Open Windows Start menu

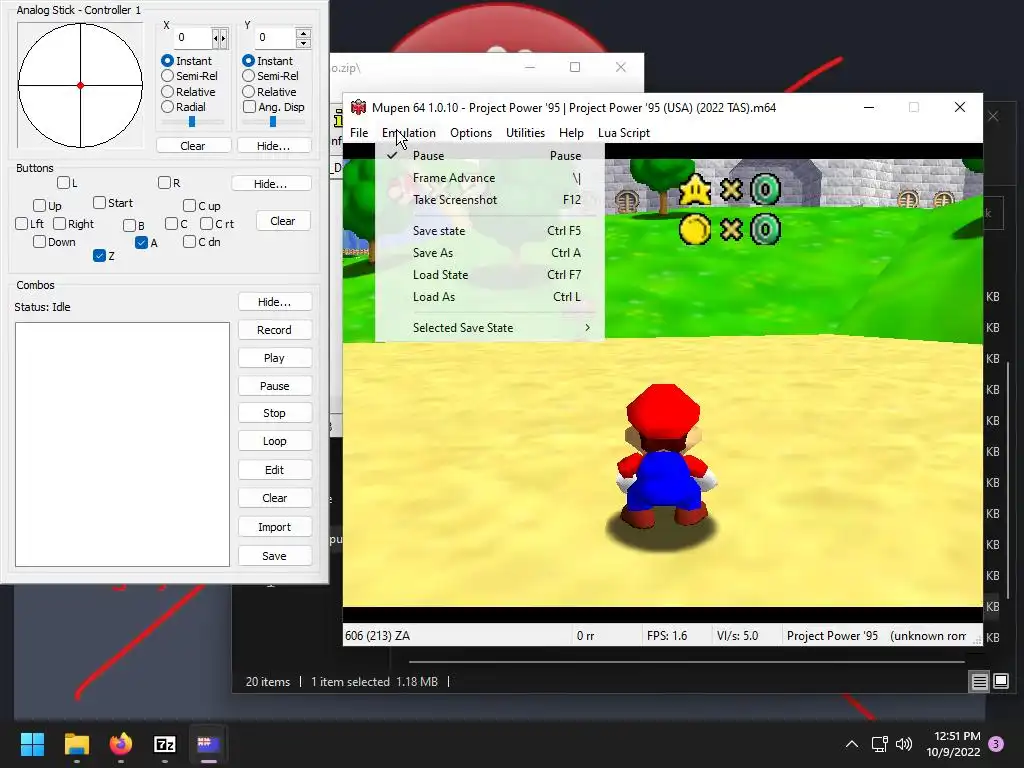coord(32,744)
